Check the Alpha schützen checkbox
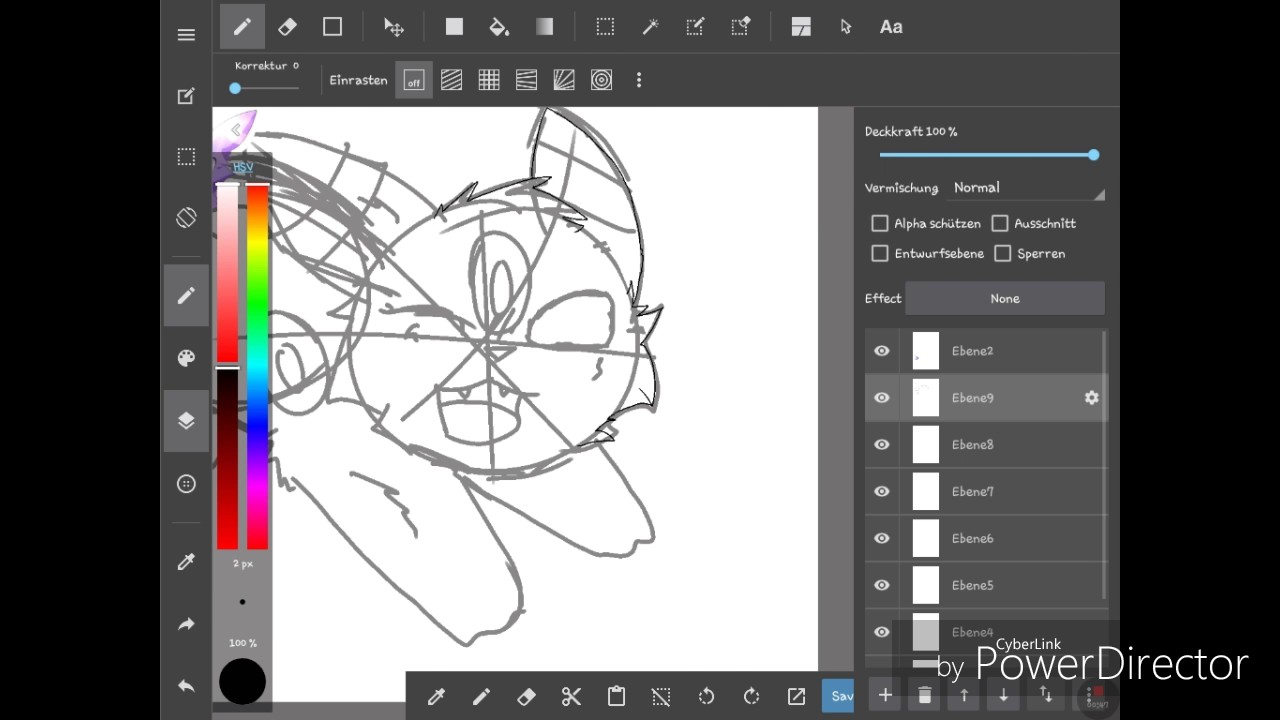Image resolution: width=1280 pixels, height=720 pixels. pos(880,223)
